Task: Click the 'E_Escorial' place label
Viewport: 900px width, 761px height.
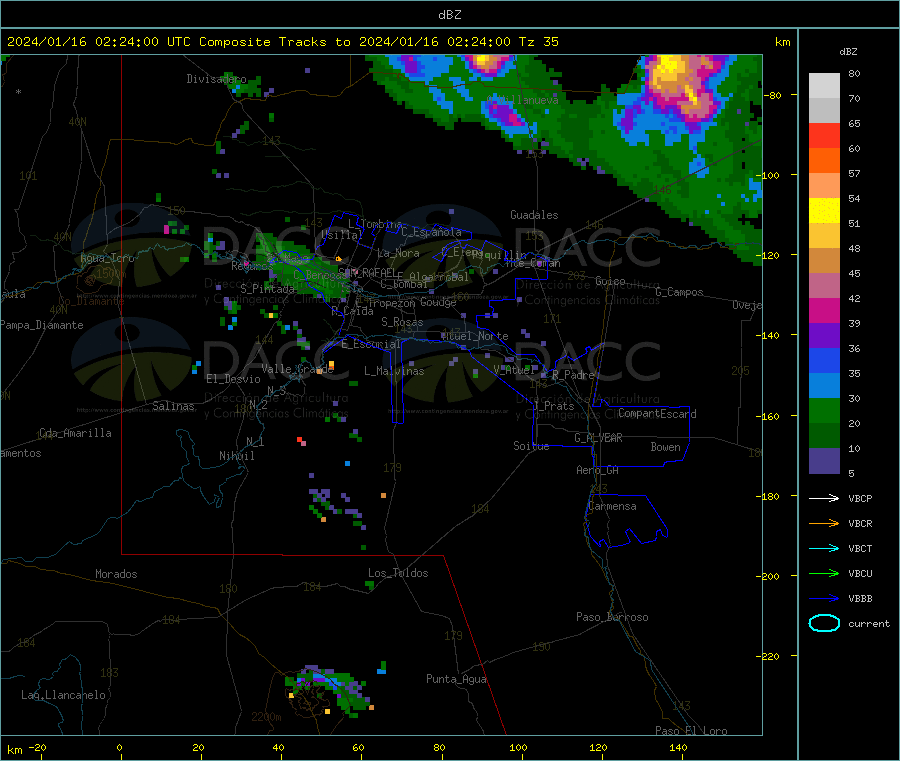Action: tap(370, 344)
